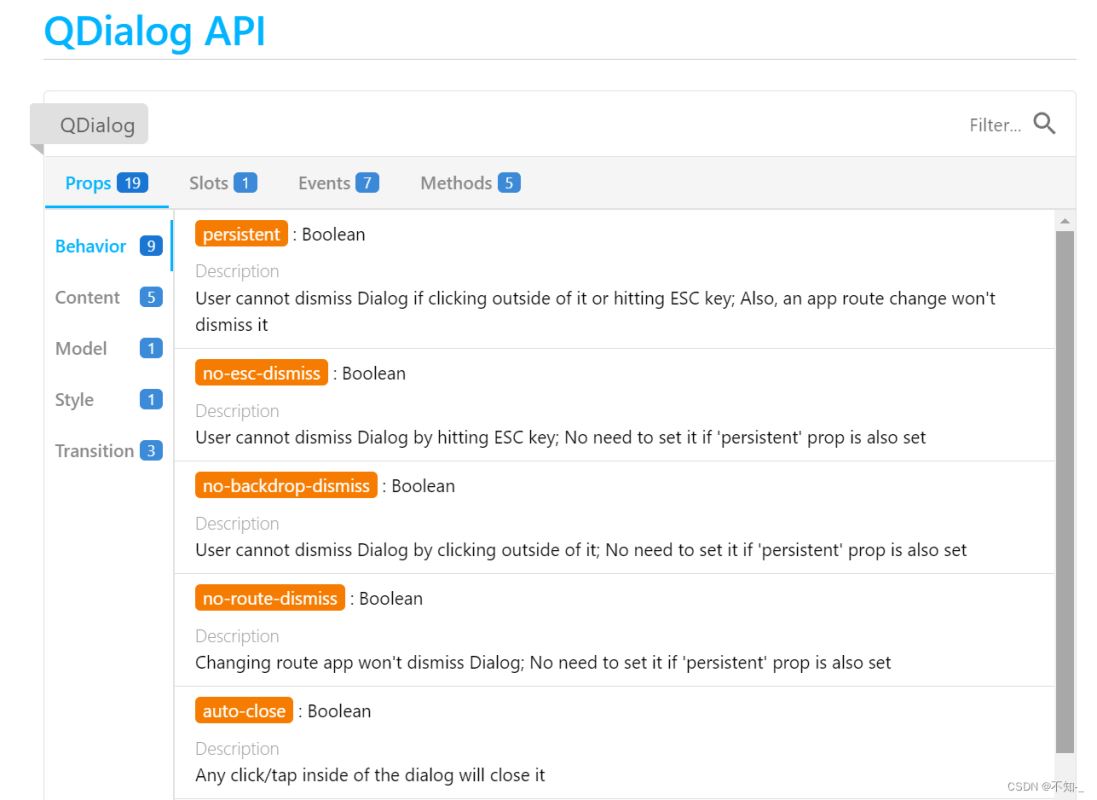Expand the no-backdrop-dismiss prop entry

point(286,486)
